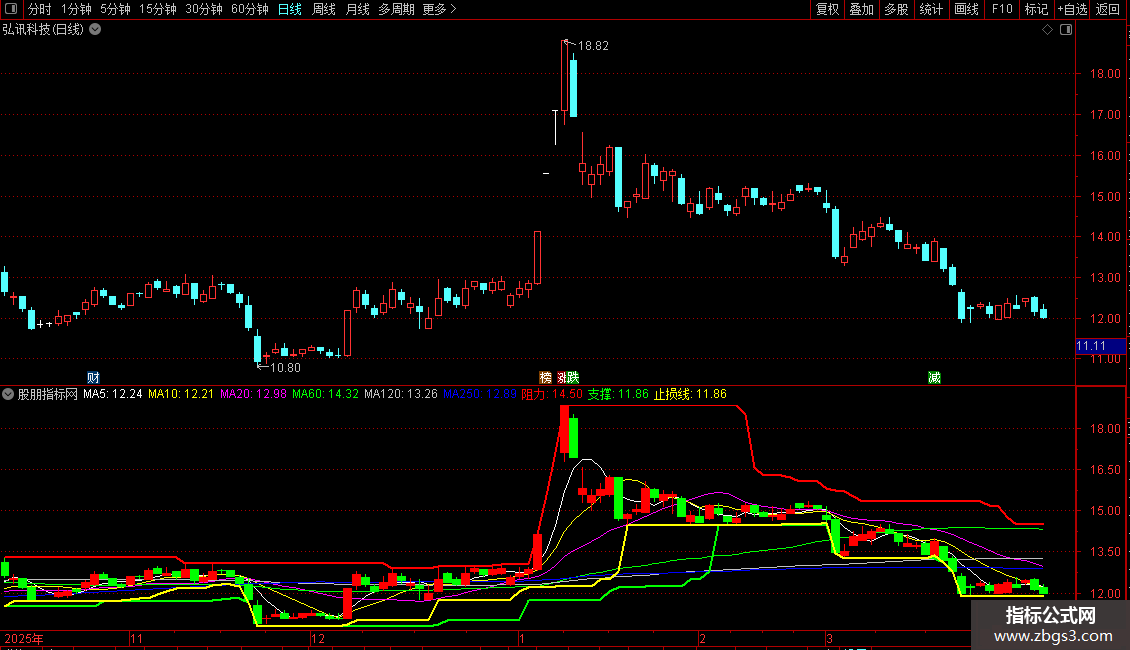Click the 支撑: 11.86 support value
The height and width of the screenshot is (650, 1130).
point(618,394)
